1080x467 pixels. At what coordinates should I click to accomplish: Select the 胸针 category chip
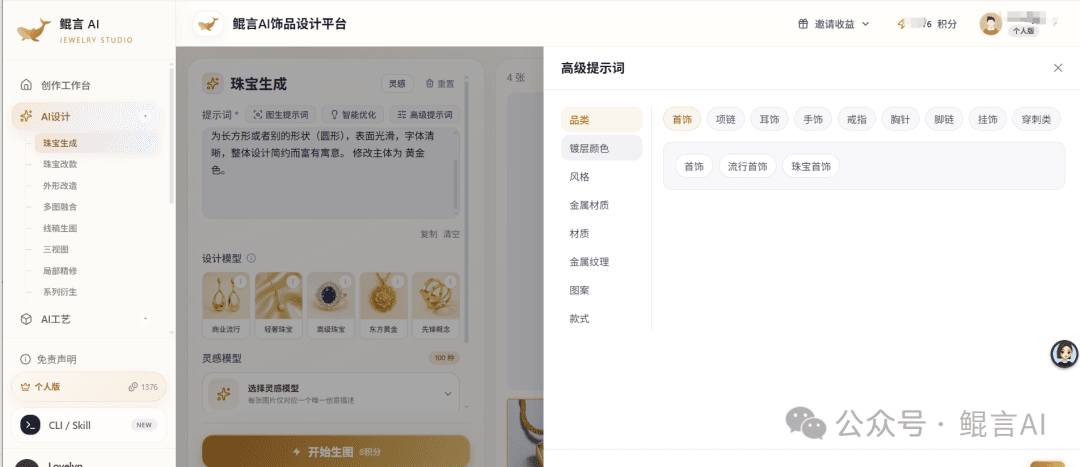900,119
